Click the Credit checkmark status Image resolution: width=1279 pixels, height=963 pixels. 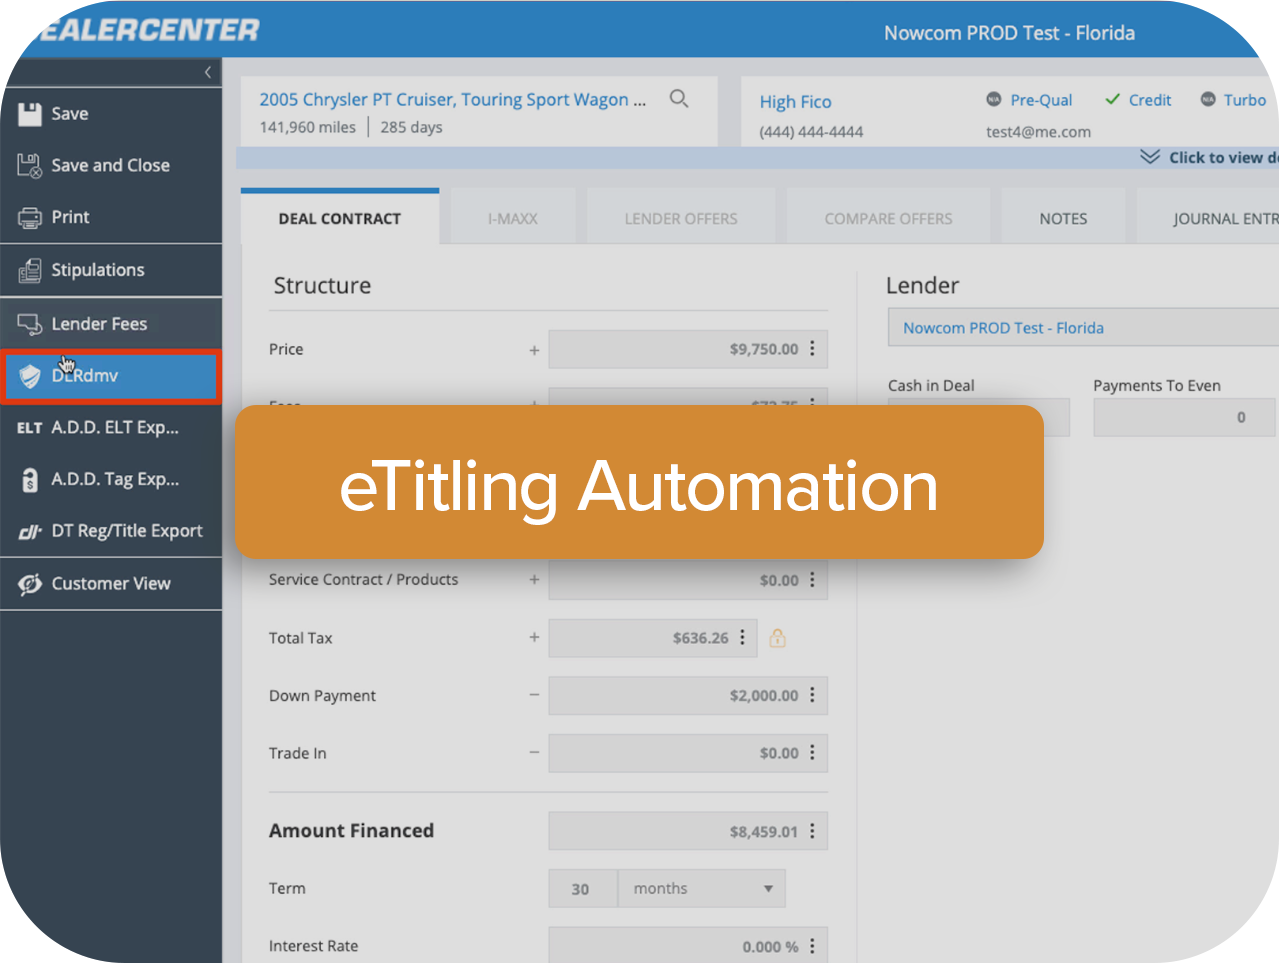pyautogui.click(x=1138, y=100)
